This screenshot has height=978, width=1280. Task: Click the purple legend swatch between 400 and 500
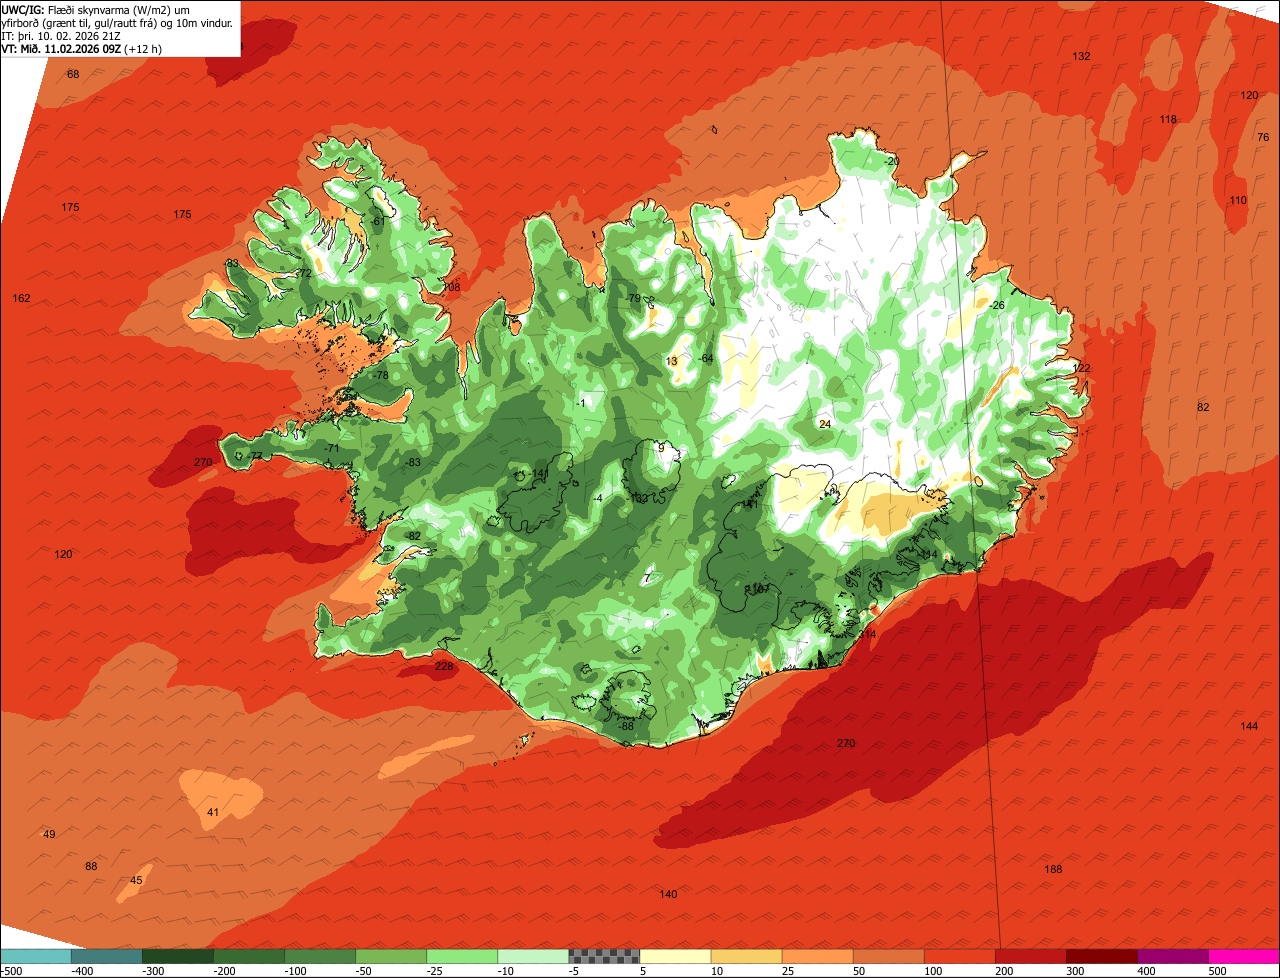(x=1173, y=956)
